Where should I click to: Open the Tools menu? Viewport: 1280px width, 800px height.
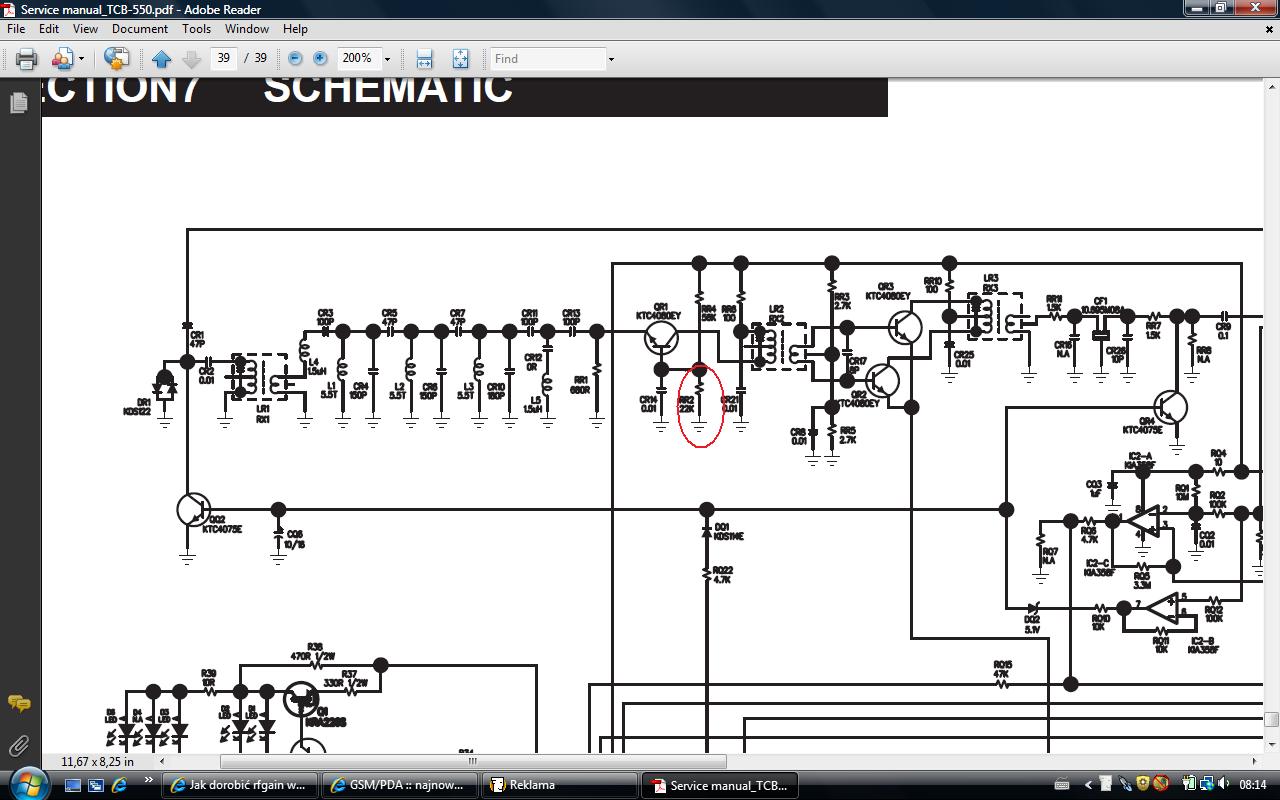click(196, 29)
